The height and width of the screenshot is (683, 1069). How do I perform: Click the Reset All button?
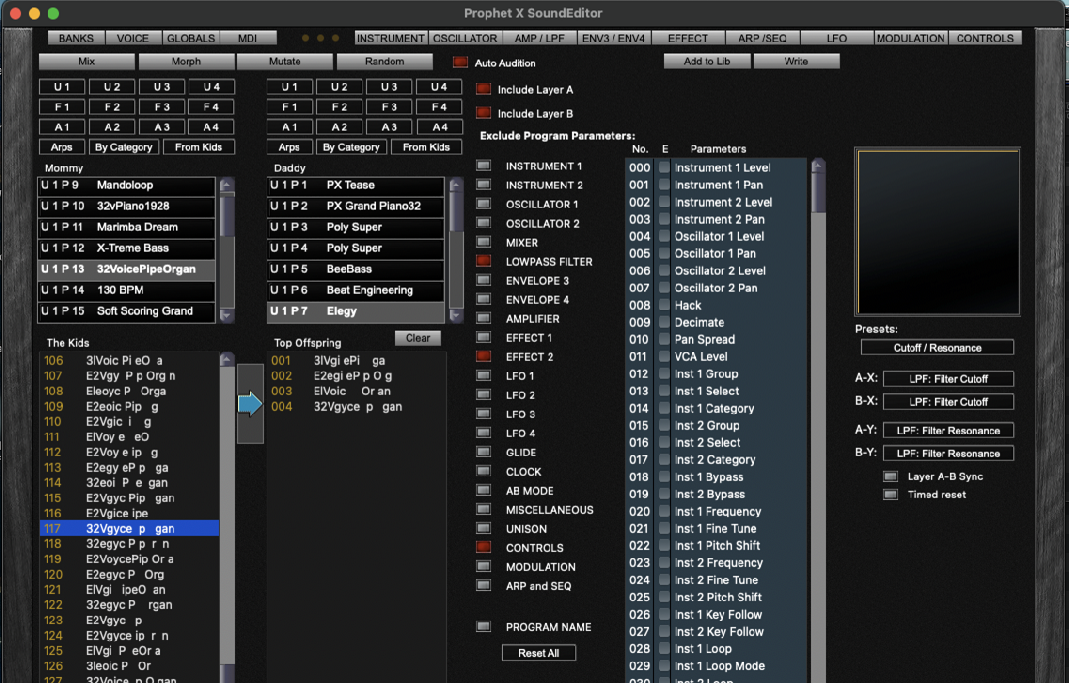click(539, 653)
